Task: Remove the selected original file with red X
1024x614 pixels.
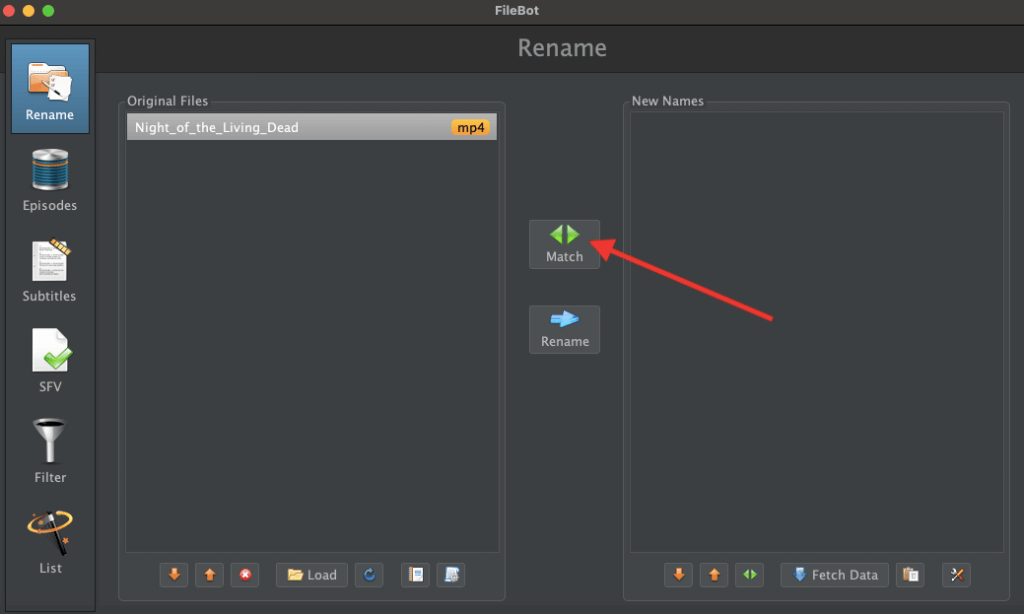Action: (x=245, y=575)
